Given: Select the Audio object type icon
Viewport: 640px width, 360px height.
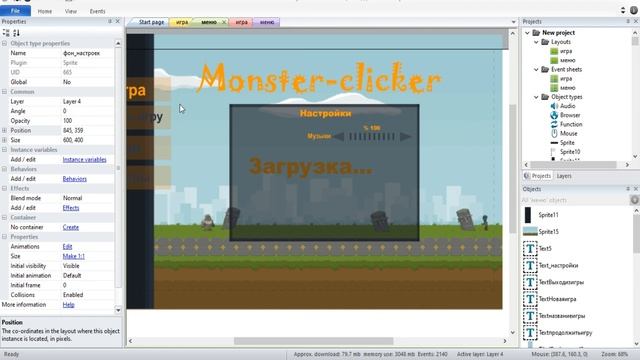Looking at the screenshot, I should click(x=554, y=106).
